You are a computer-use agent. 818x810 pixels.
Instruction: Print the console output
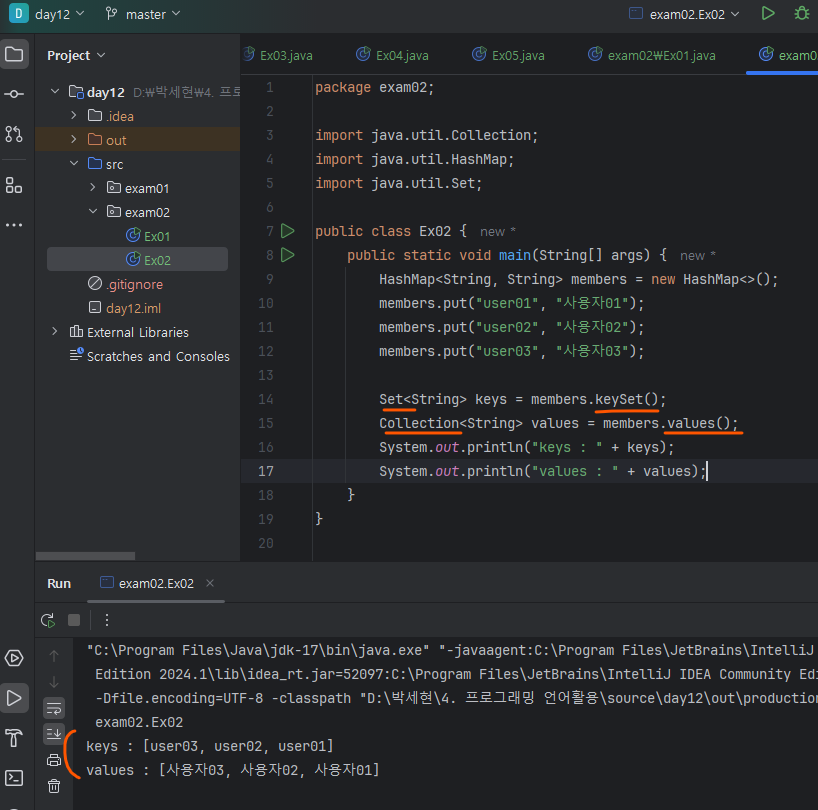tap(54, 760)
